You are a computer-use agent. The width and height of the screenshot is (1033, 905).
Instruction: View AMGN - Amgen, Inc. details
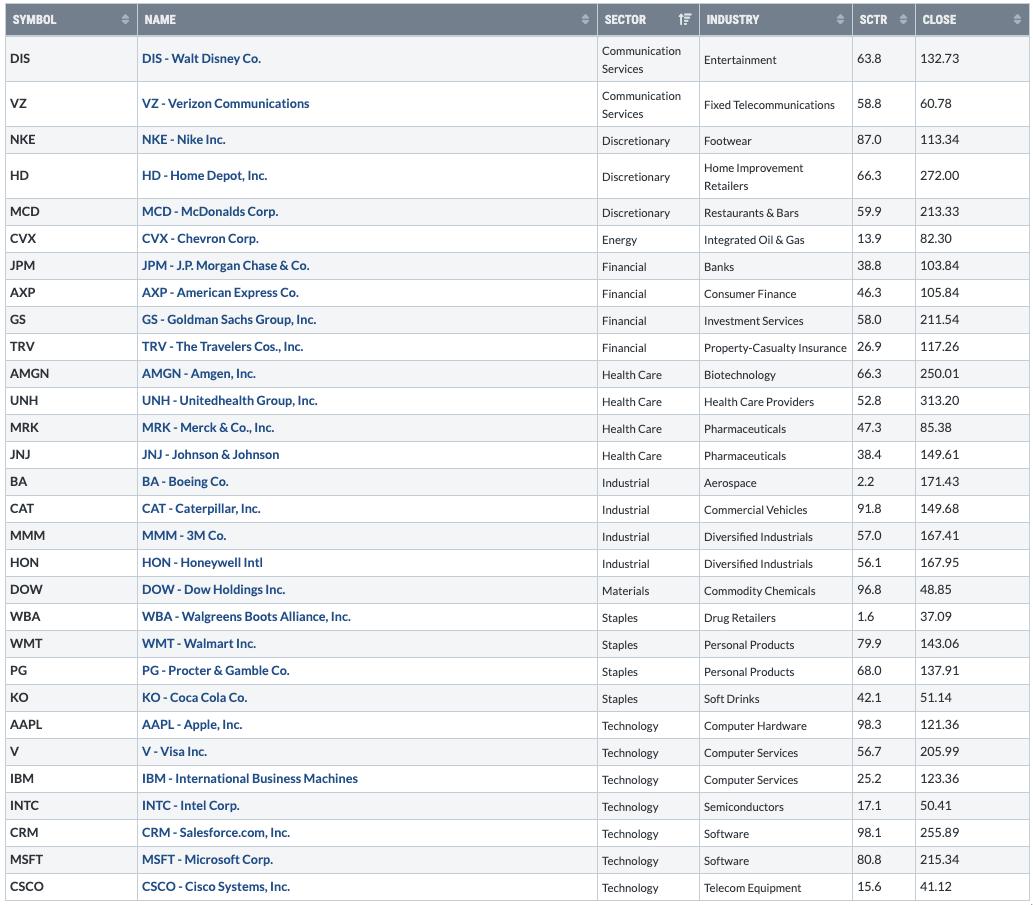tap(198, 374)
